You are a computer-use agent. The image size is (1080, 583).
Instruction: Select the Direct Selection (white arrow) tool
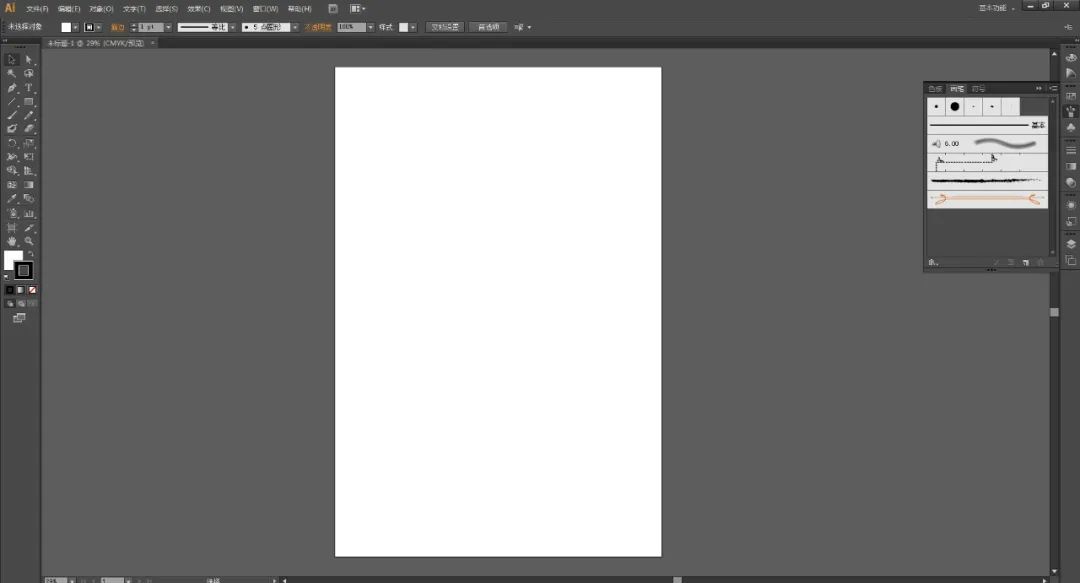[29, 59]
